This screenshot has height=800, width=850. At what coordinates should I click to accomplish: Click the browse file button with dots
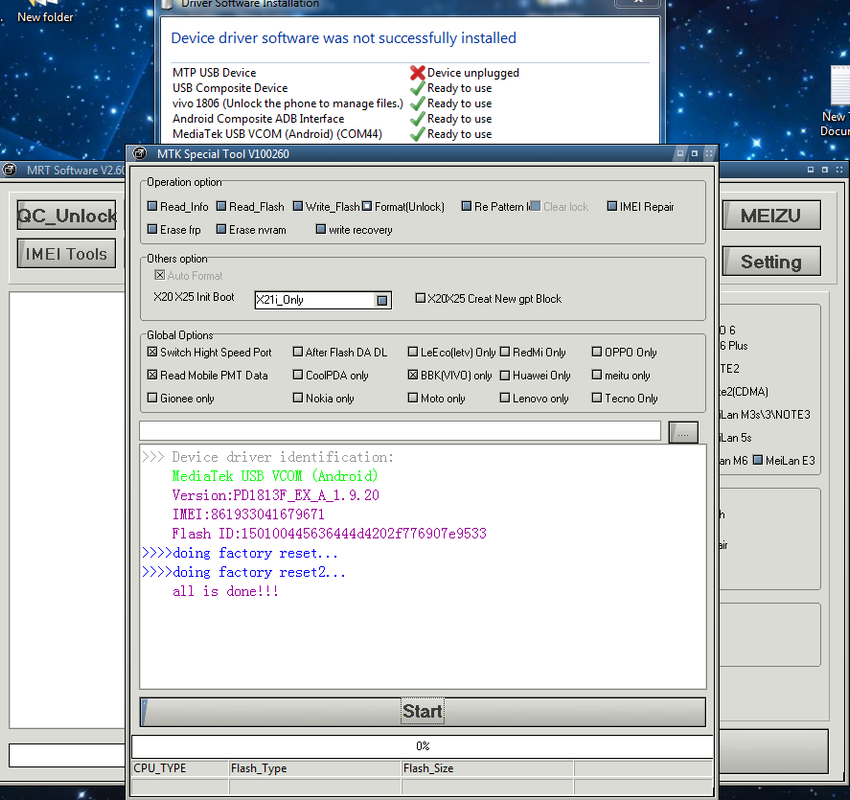tap(683, 433)
